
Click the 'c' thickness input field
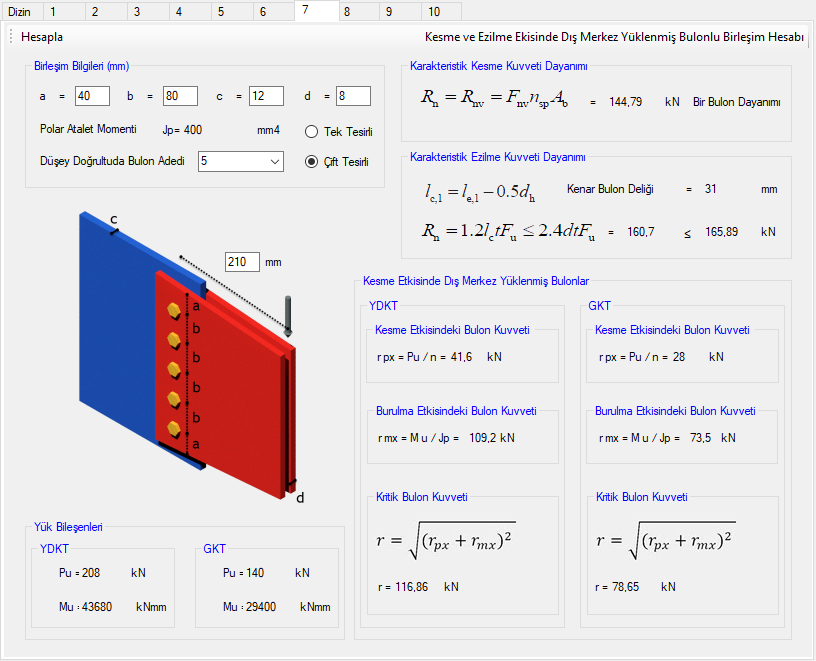(266, 96)
